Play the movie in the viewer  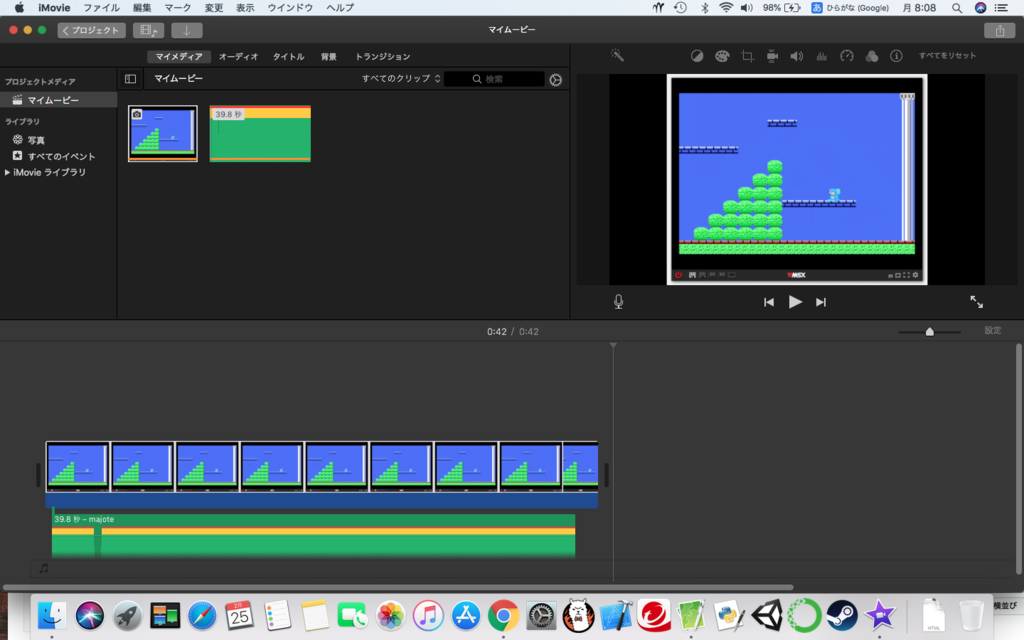[795, 302]
